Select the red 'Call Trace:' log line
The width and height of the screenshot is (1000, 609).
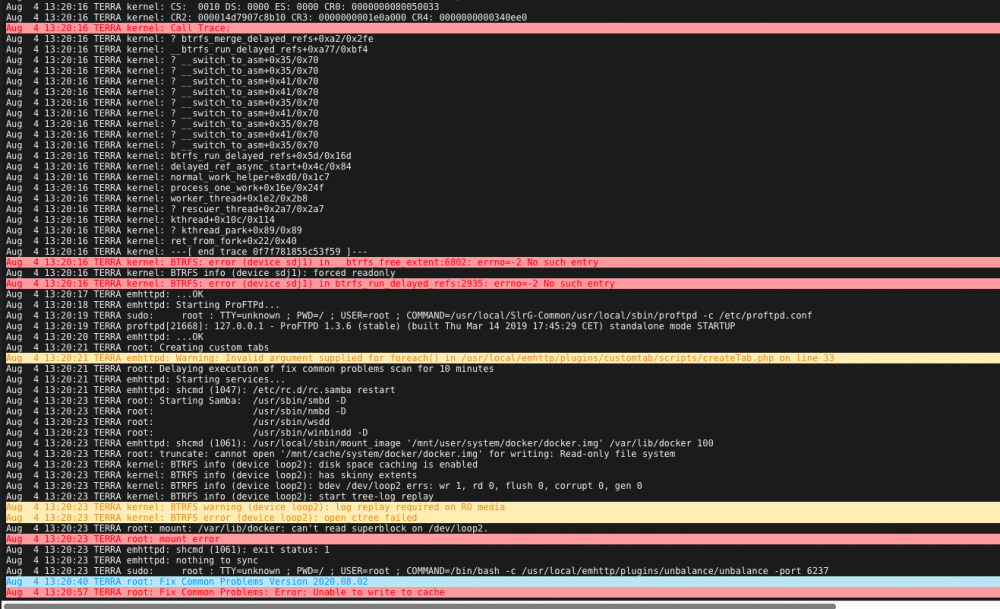tap(503, 28)
